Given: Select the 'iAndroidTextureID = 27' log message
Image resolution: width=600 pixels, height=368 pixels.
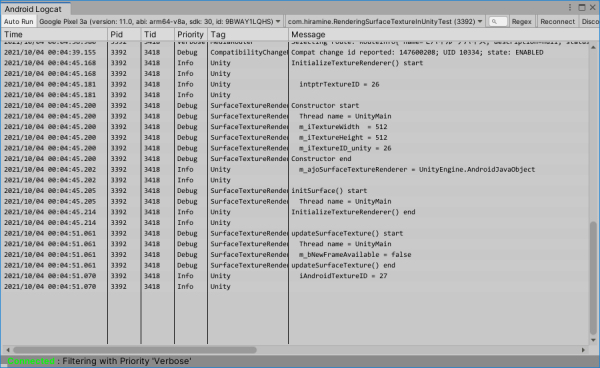Looking at the screenshot, I should [x=343, y=276].
